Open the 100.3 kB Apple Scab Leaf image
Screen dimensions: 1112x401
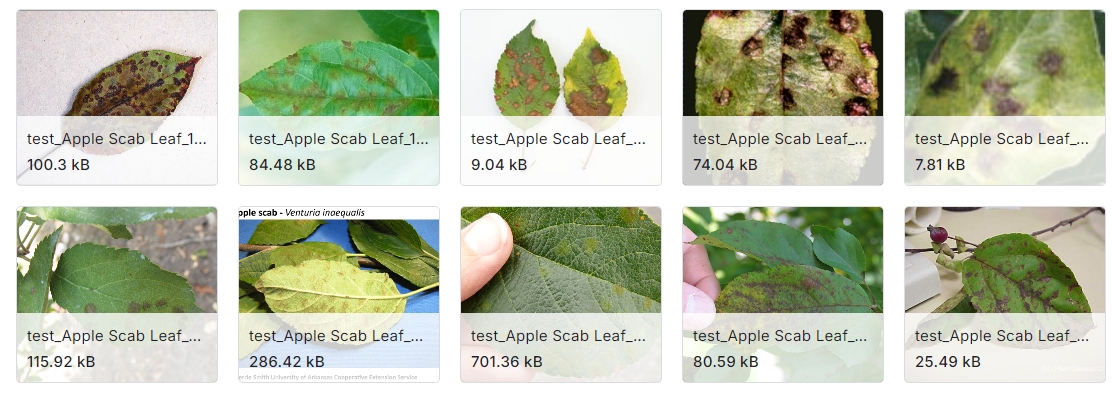(117, 97)
